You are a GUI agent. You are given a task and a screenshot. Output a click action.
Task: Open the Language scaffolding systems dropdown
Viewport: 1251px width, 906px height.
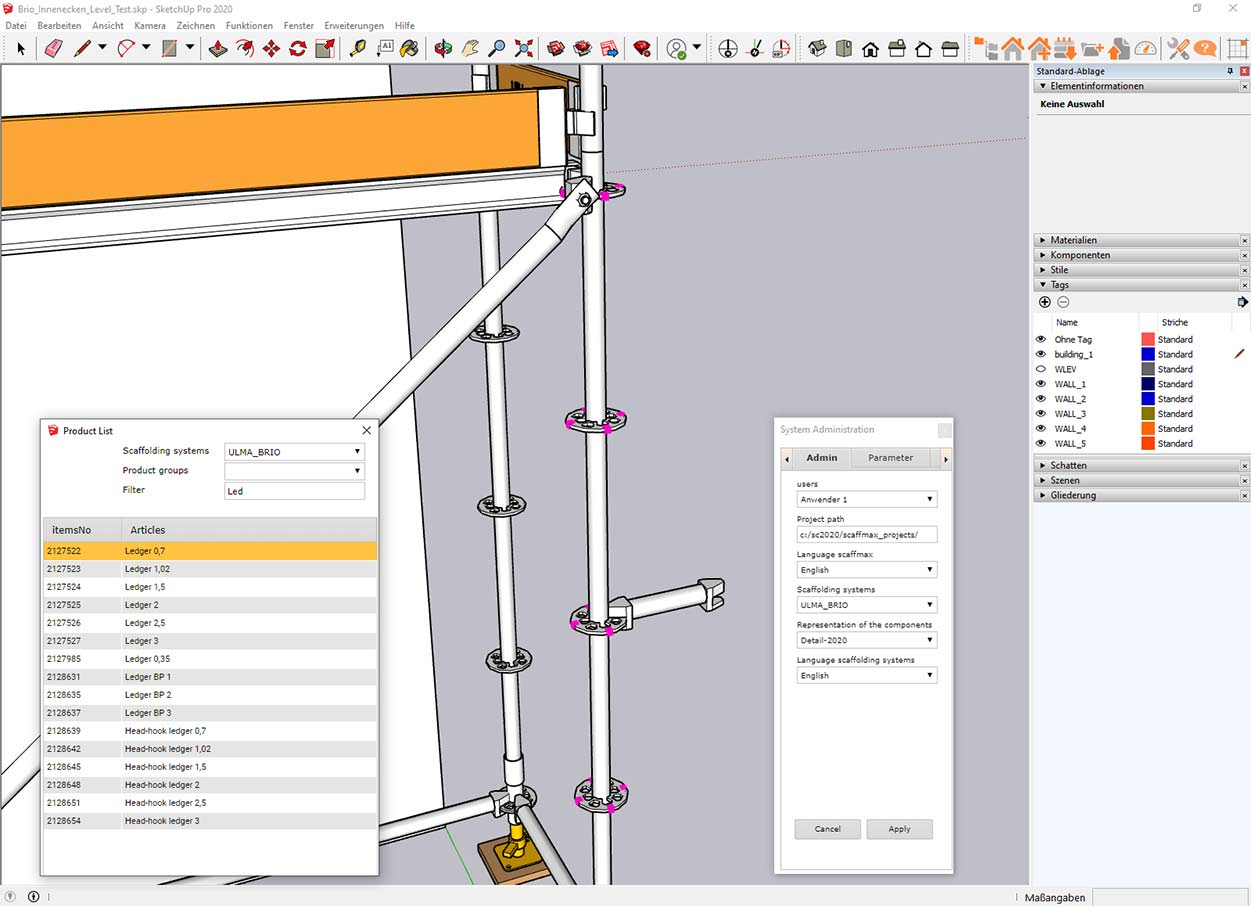[x=867, y=675]
